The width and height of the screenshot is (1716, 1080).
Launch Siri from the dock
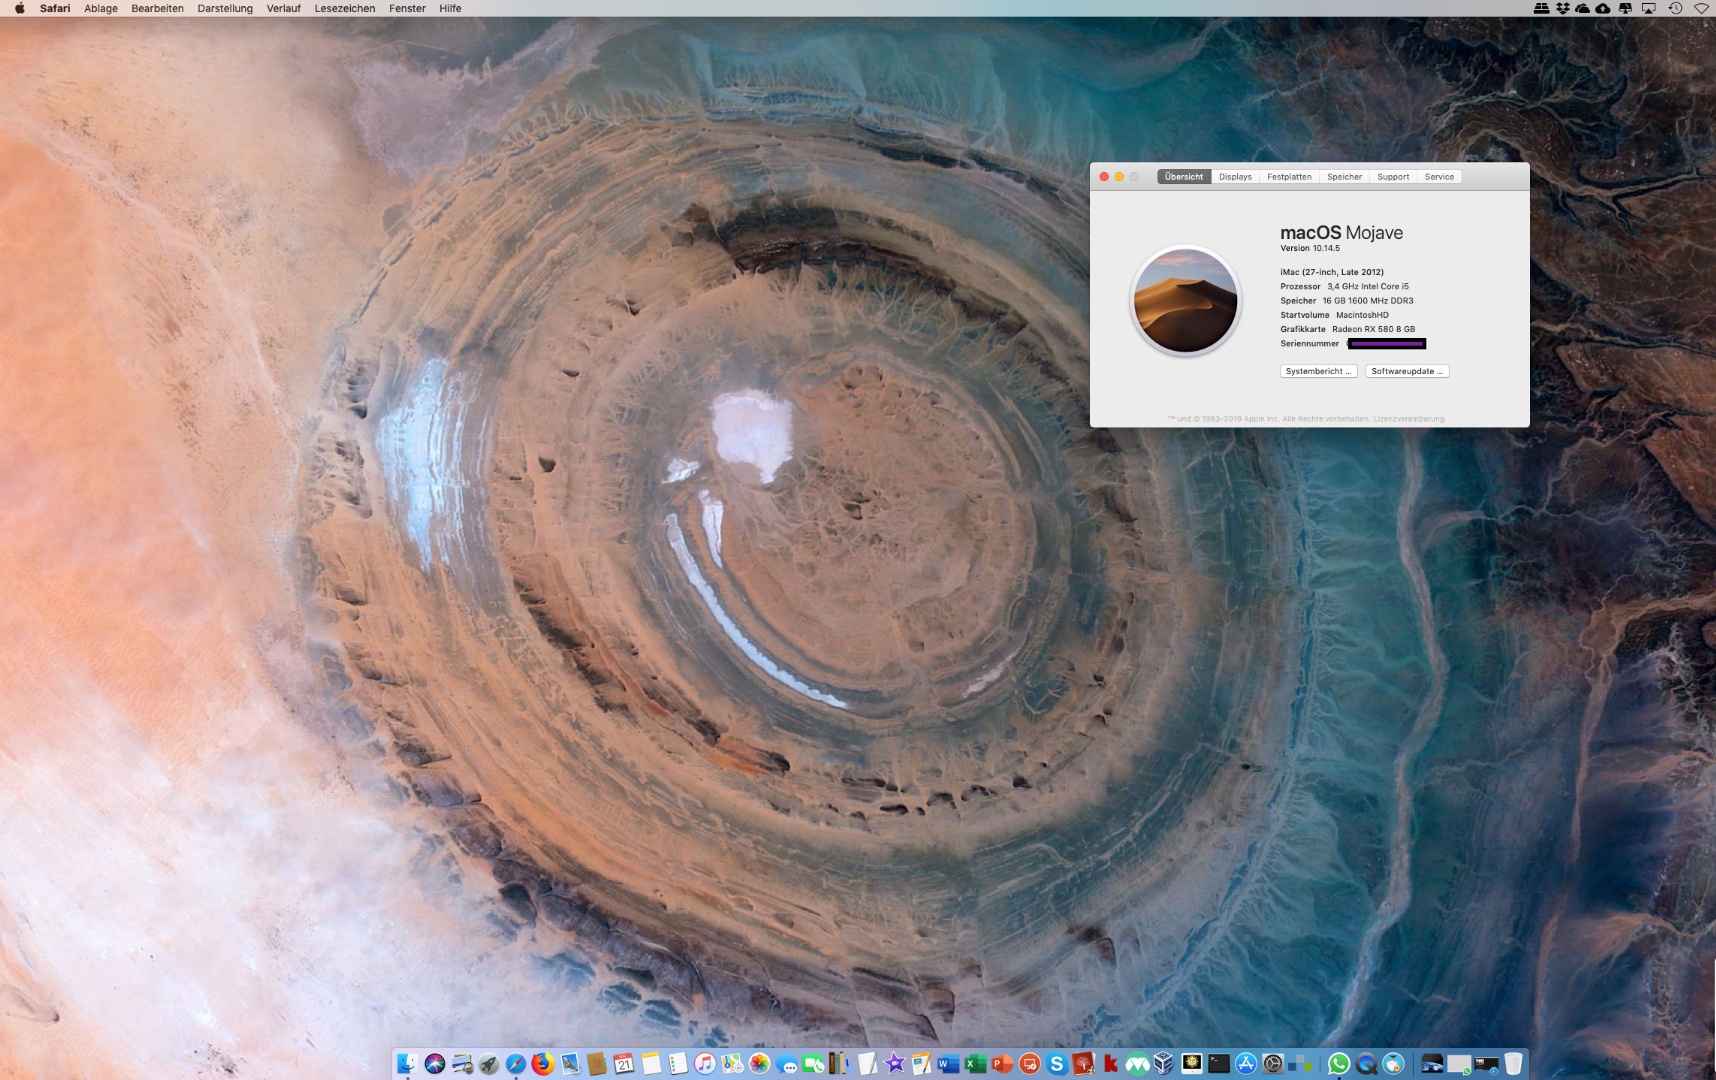click(434, 1064)
